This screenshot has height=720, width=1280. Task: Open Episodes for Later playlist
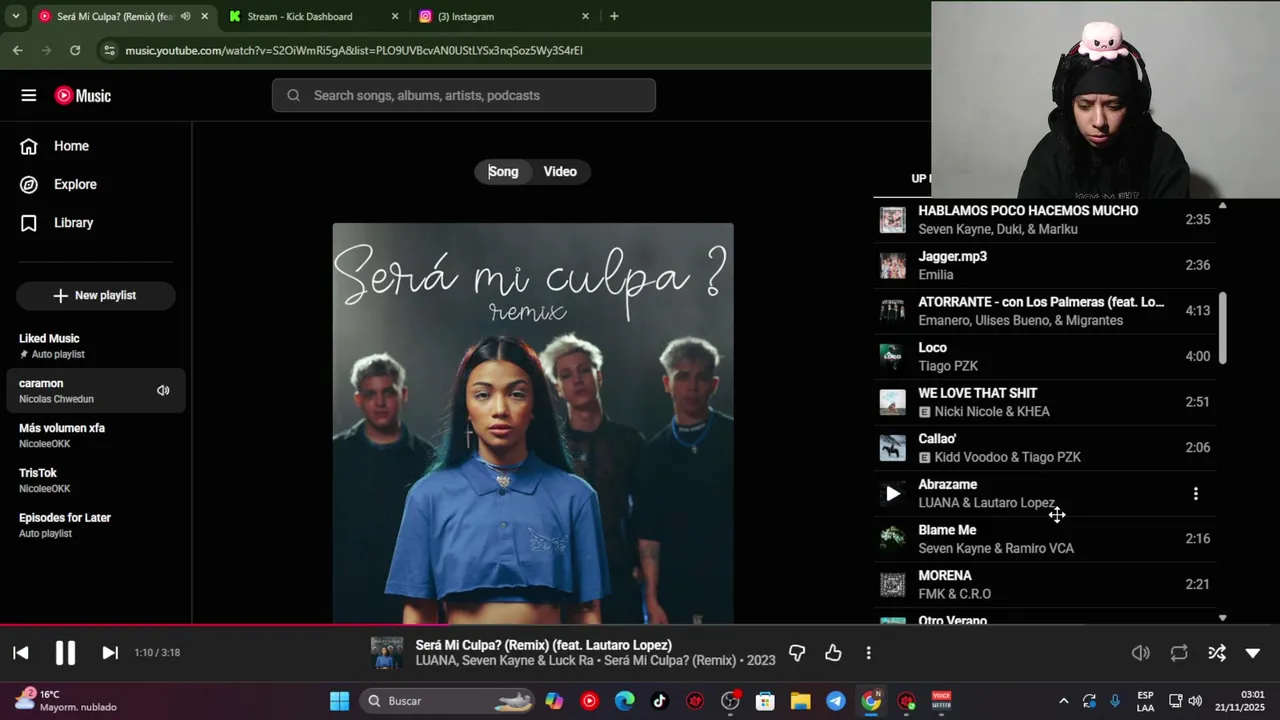coord(96,525)
